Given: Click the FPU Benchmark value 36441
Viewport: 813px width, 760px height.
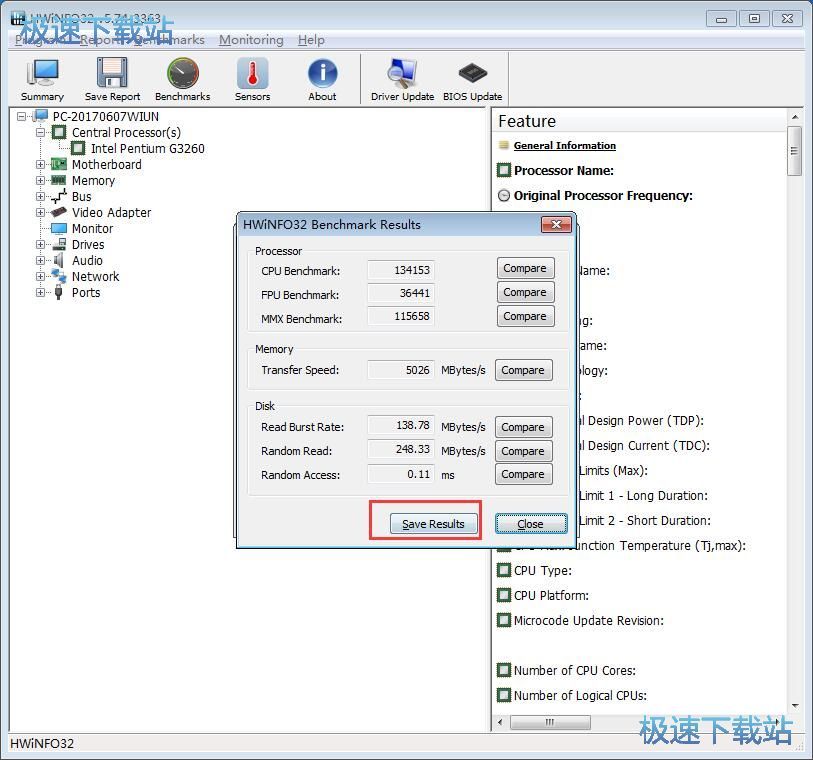Looking at the screenshot, I should (x=400, y=293).
